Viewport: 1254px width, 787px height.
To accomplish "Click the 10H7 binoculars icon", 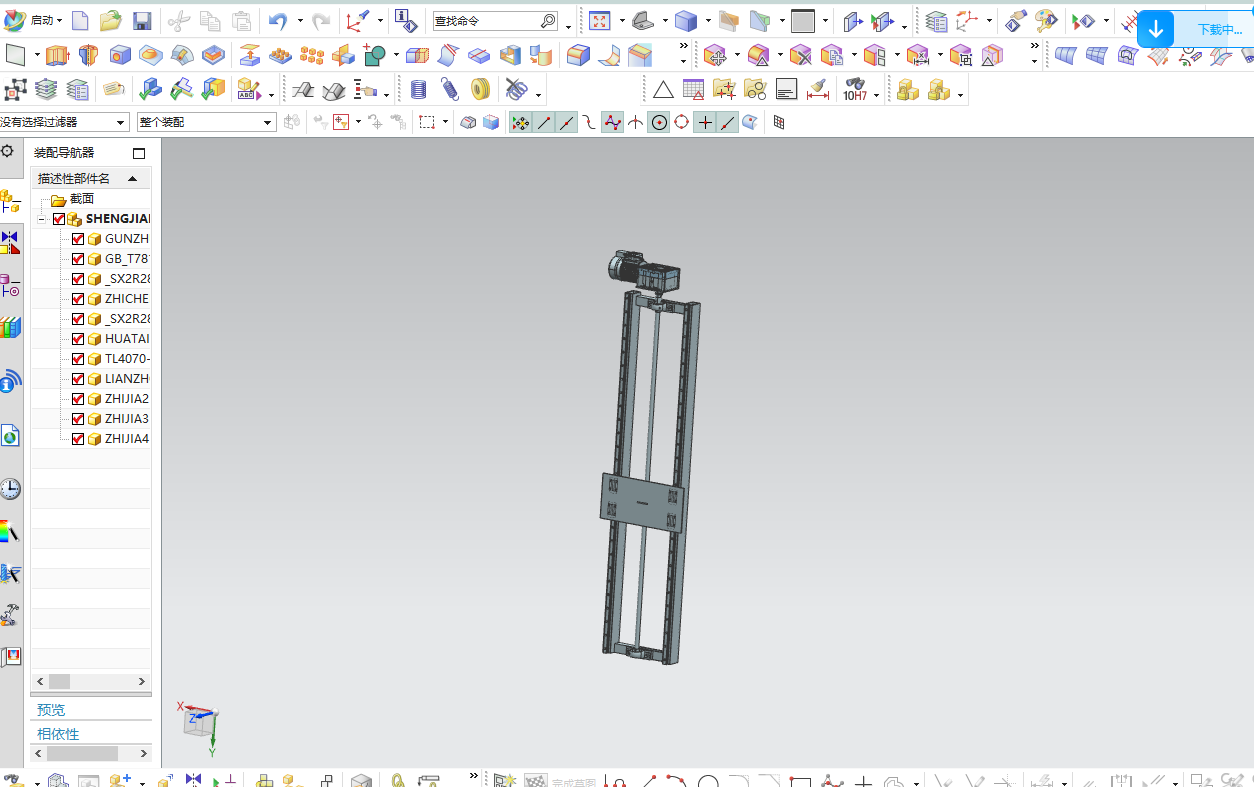I will click(x=854, y=90).
